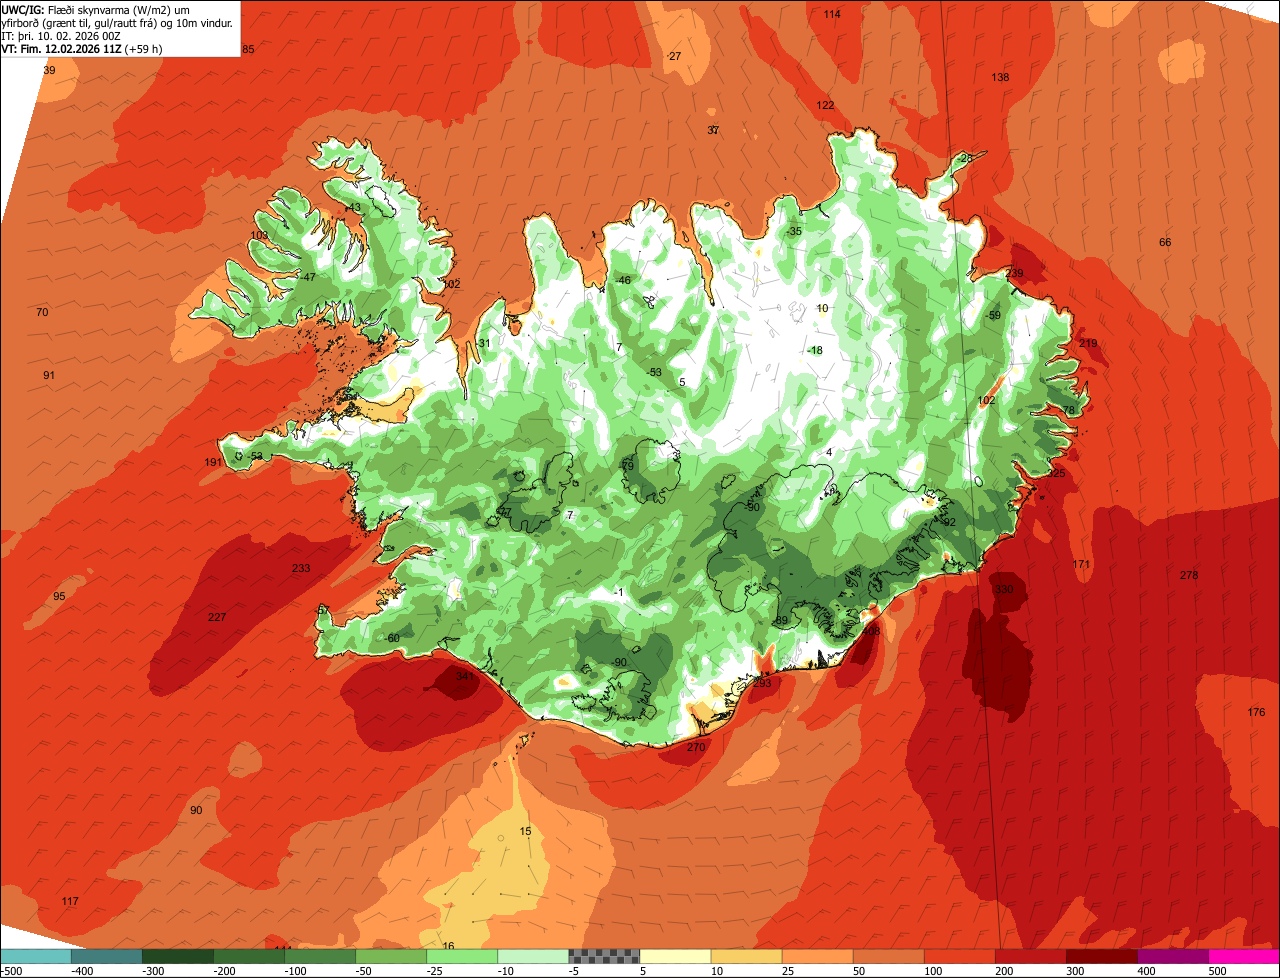Click the '114' value at the top edge
The image size is (1280, 978).
click(832, 14)
